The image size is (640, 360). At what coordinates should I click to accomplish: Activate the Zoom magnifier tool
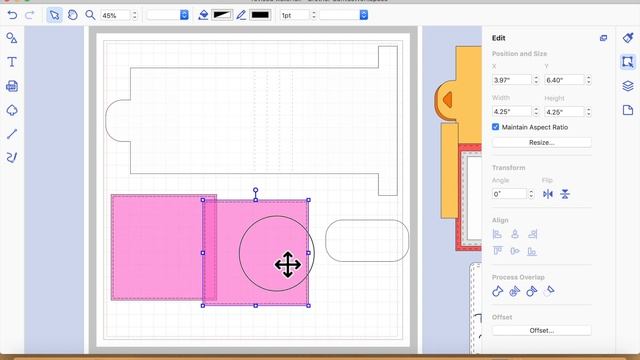pyautogui.click(x=90, y=15)
